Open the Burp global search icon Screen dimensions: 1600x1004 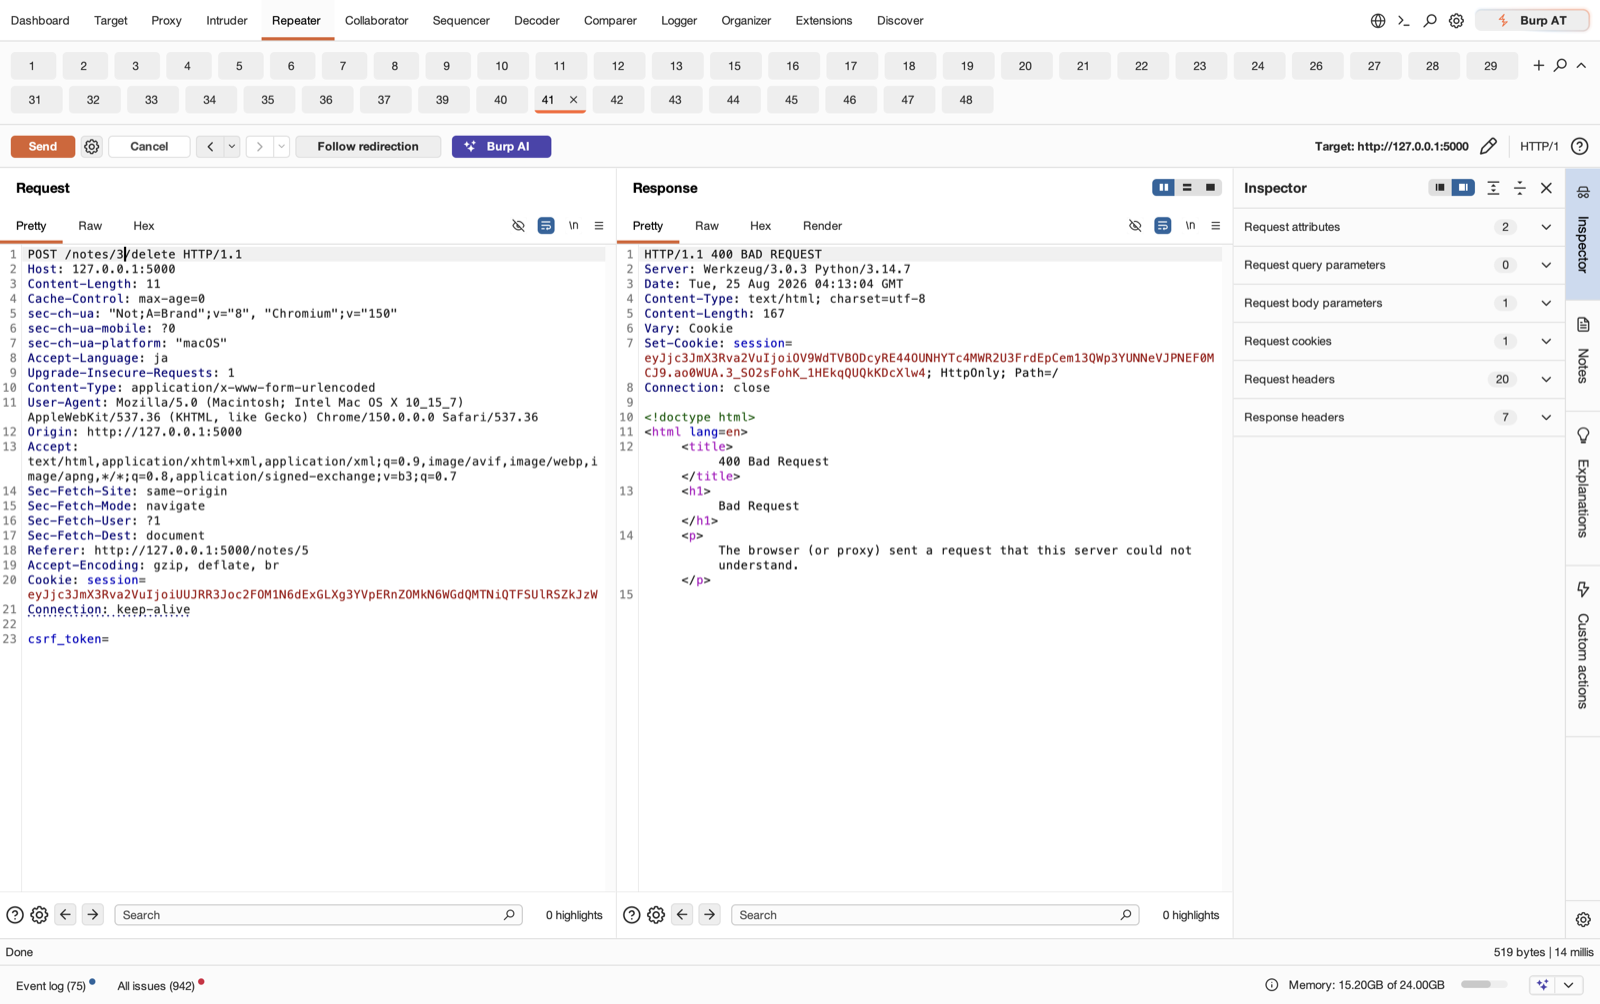click(x=1430, y=21)
